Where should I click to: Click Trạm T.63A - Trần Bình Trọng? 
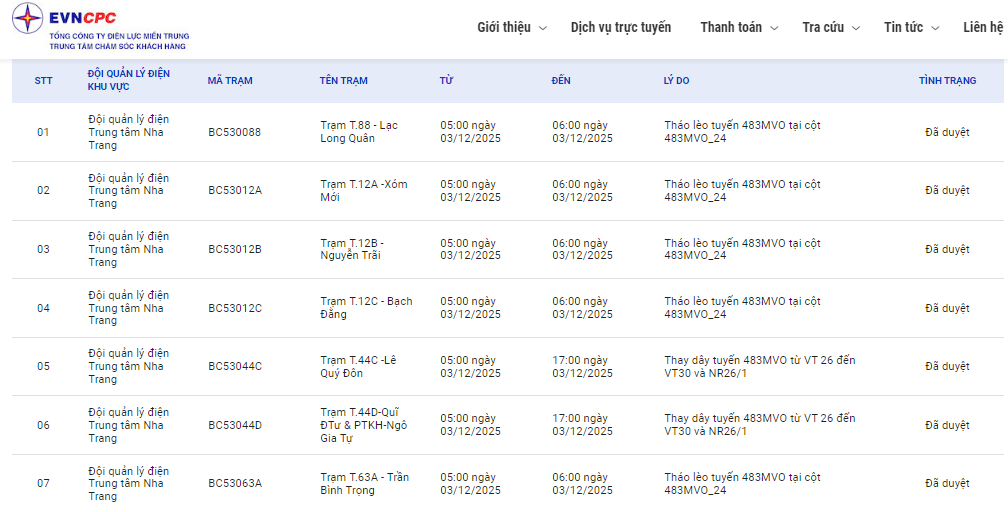coord(364,483)
